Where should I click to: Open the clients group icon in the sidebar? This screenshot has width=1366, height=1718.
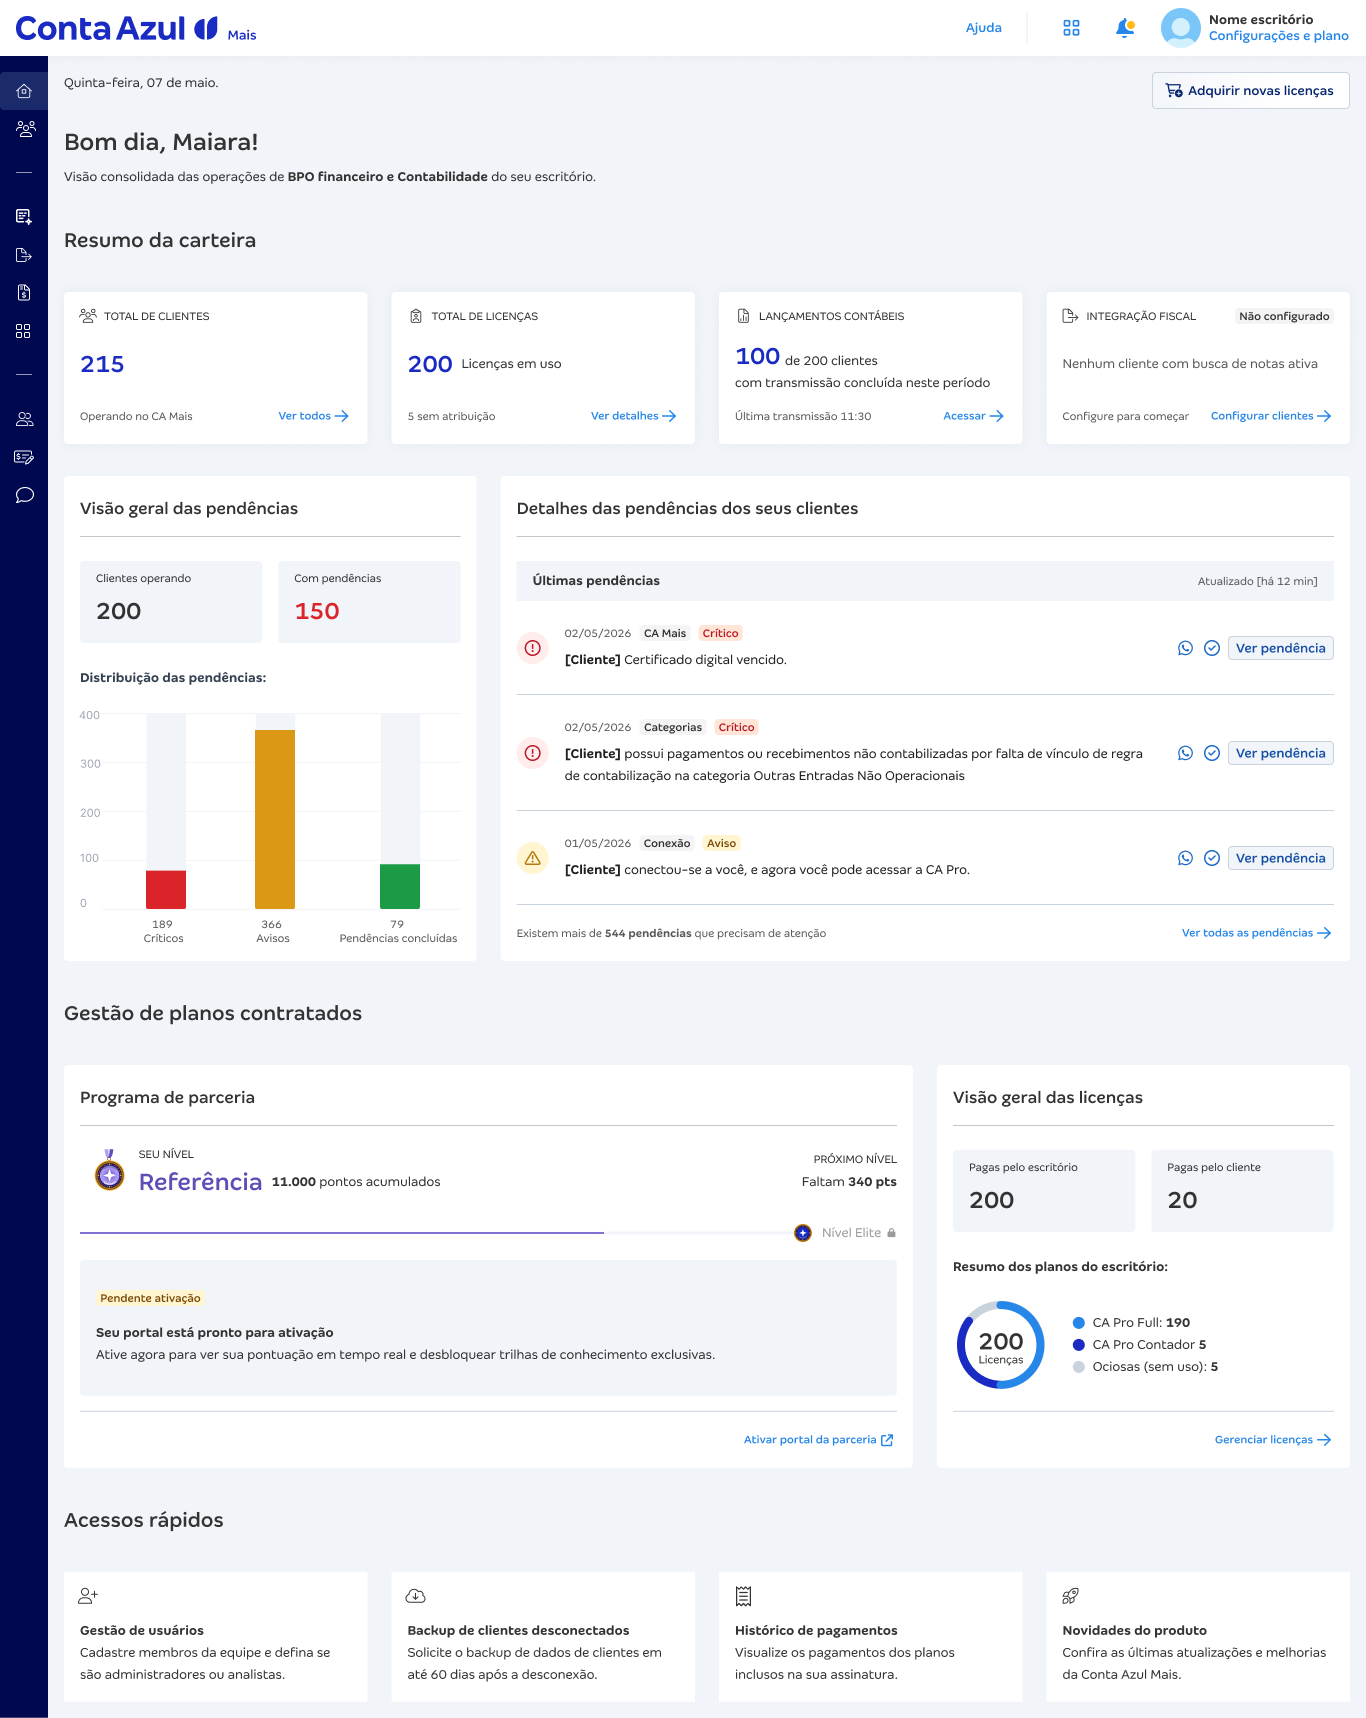(x=26, y=128)
